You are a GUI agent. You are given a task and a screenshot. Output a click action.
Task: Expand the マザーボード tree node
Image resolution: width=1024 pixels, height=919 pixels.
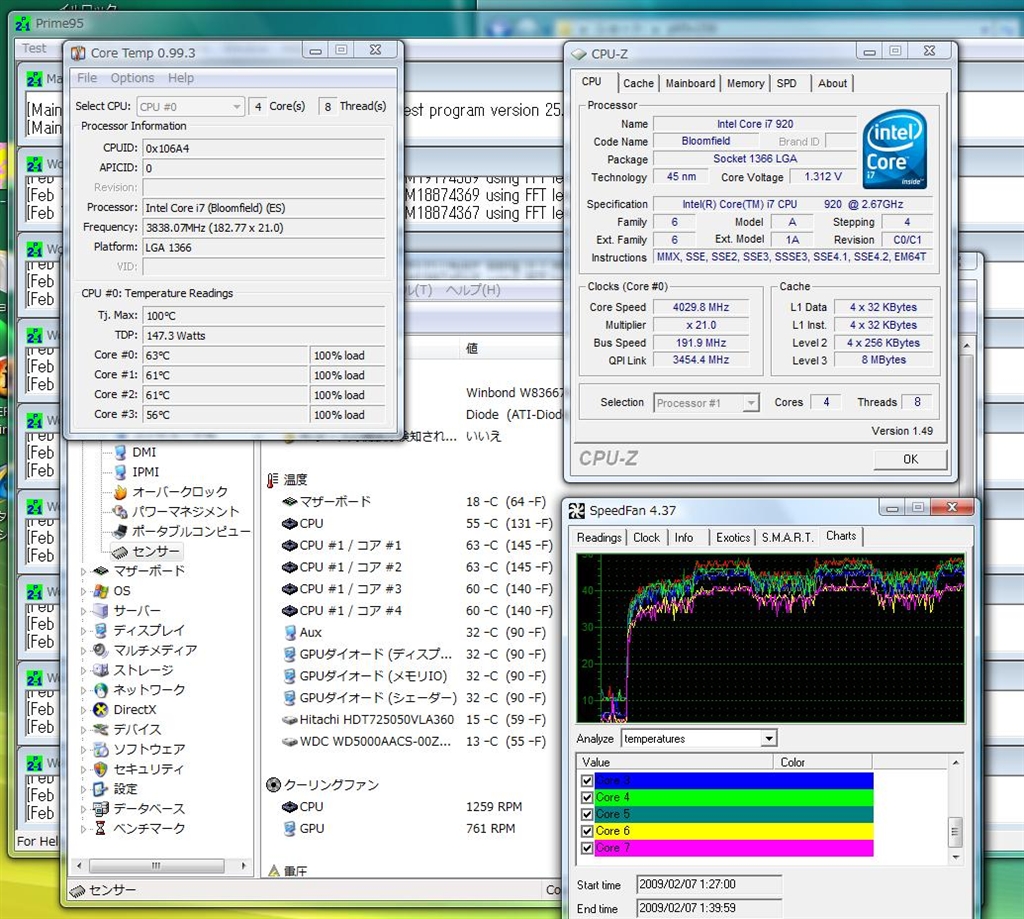[84, 572]
